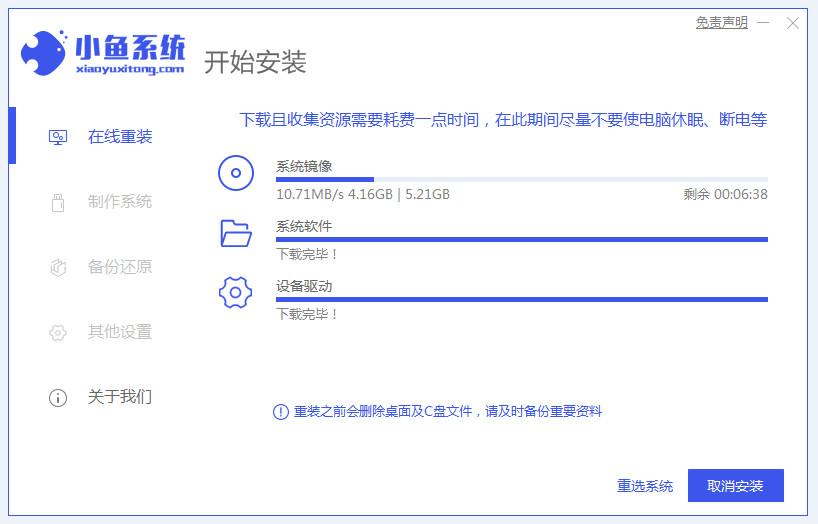Click the warning info icon before 重装之前

click(x=281, y=412)
